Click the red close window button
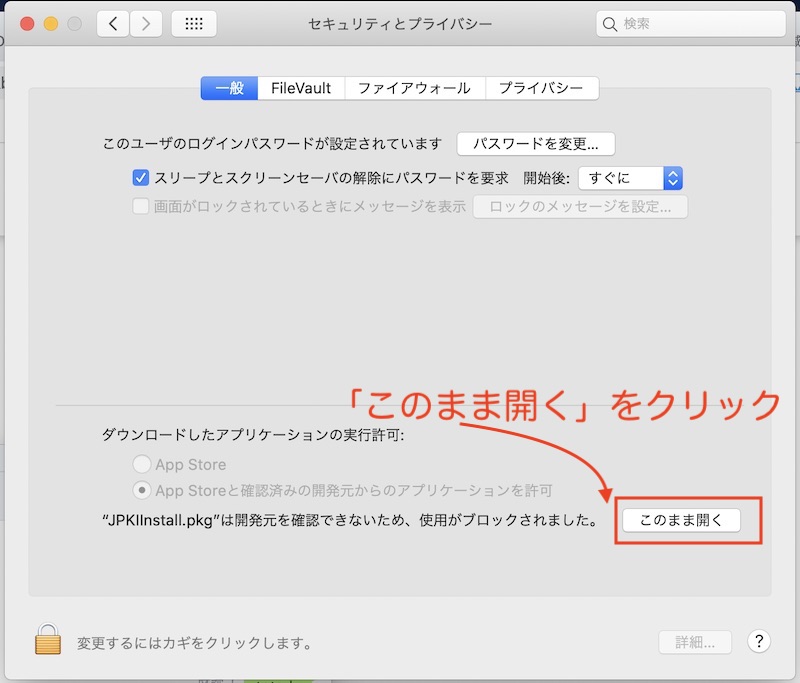Image resolution: width=800 pixels, height=683 pixels. point(27,24)
